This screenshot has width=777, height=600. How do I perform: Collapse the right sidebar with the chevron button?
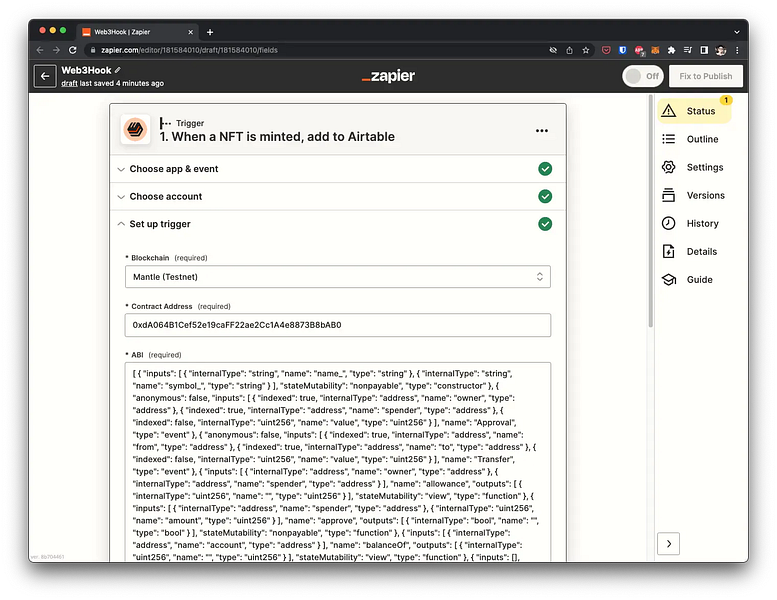[x=668, y=544]
